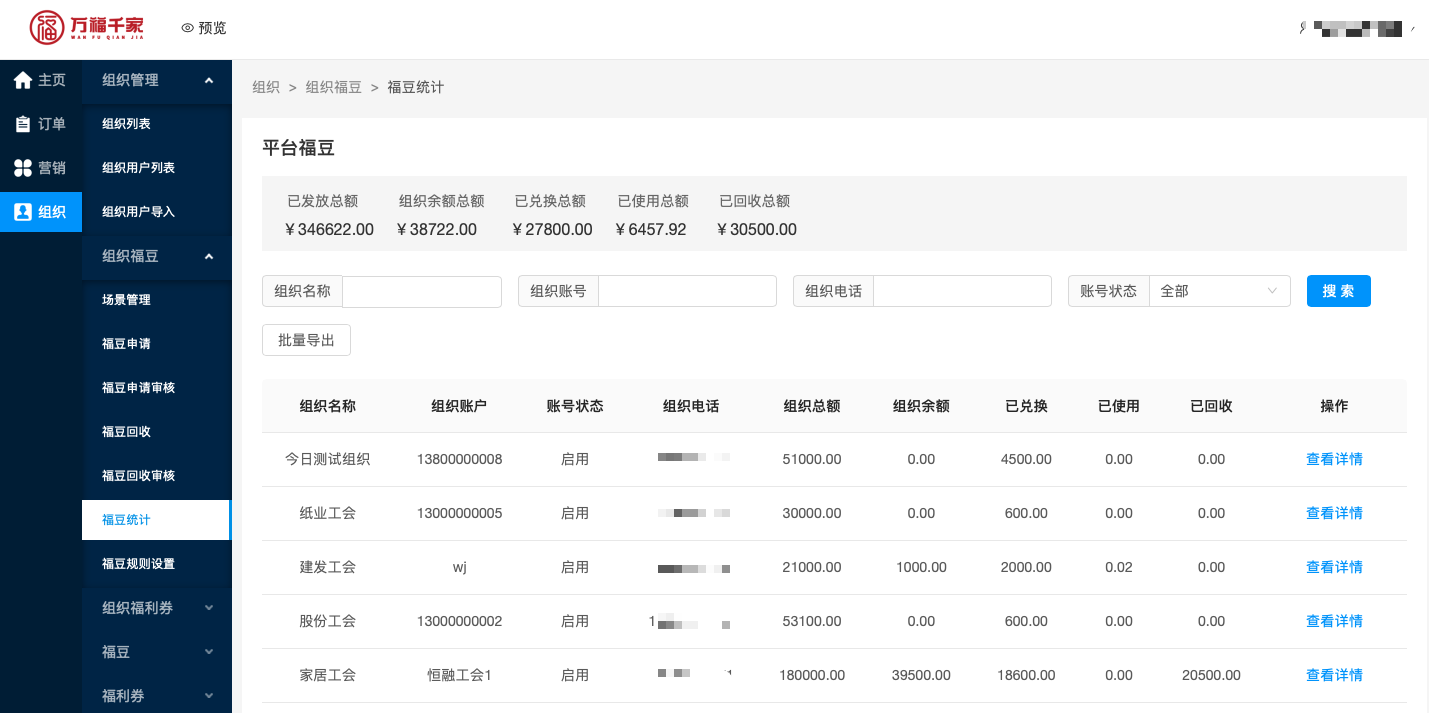The image size is (1429, 713).
Task: Click the eye preview icon
Action: click(187, 28)
